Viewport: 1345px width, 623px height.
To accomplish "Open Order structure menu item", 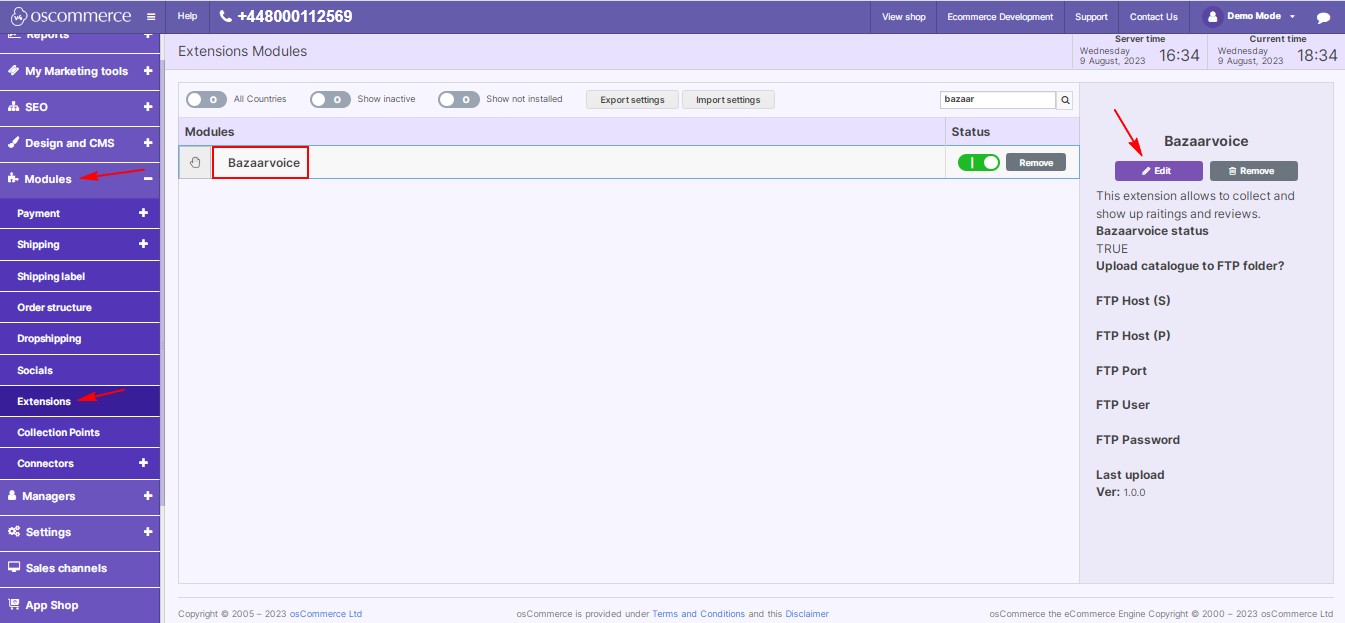I will [x=80, y=307].
